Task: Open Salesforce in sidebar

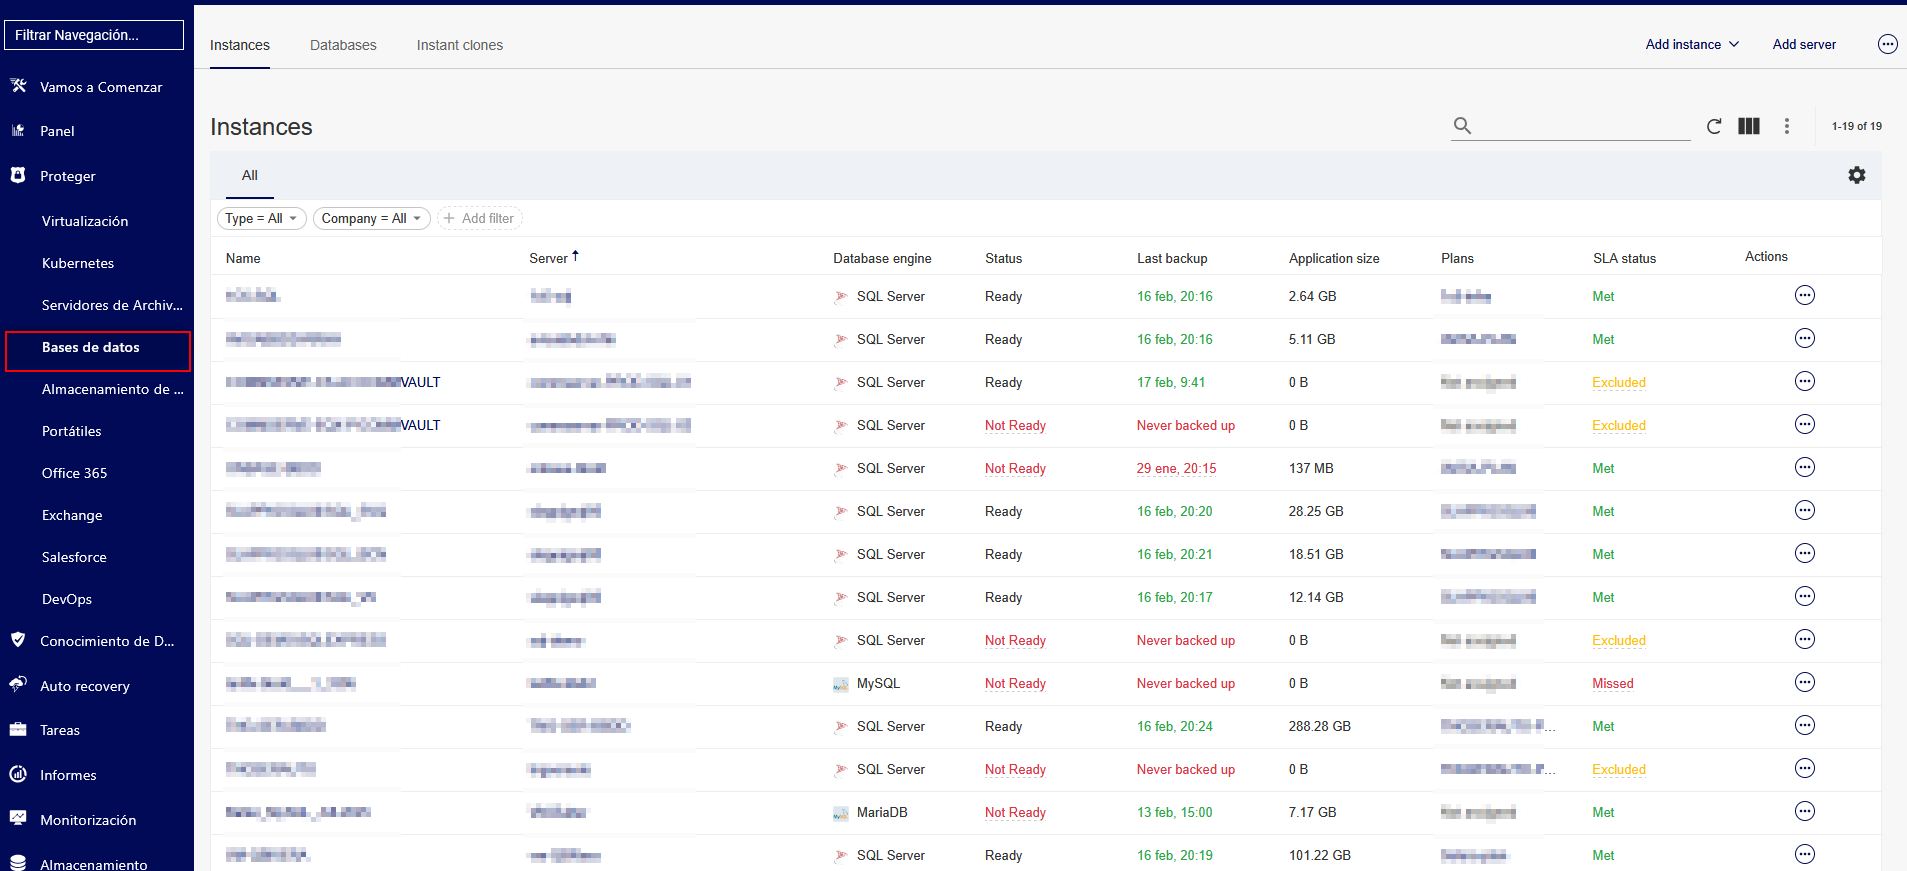Action: 74,557
